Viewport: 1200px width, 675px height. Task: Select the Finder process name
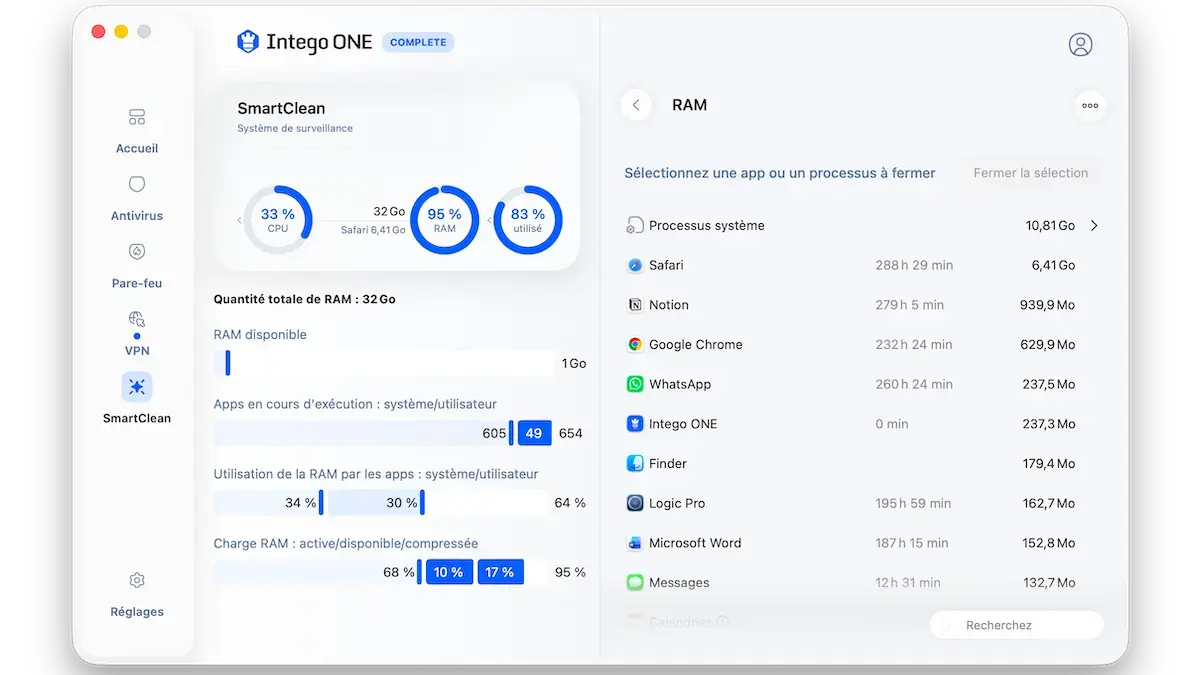[x=668, y=463]
